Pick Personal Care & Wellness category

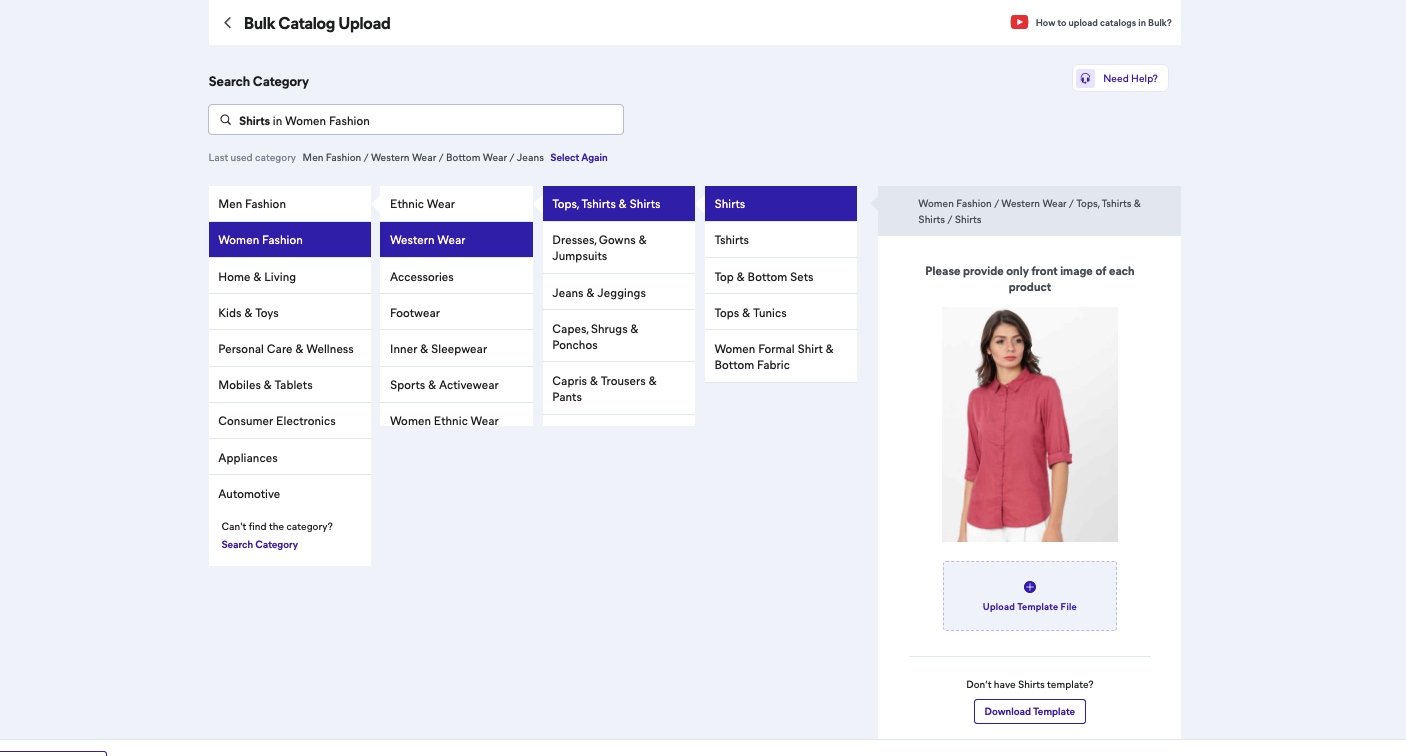click(290, 349)
